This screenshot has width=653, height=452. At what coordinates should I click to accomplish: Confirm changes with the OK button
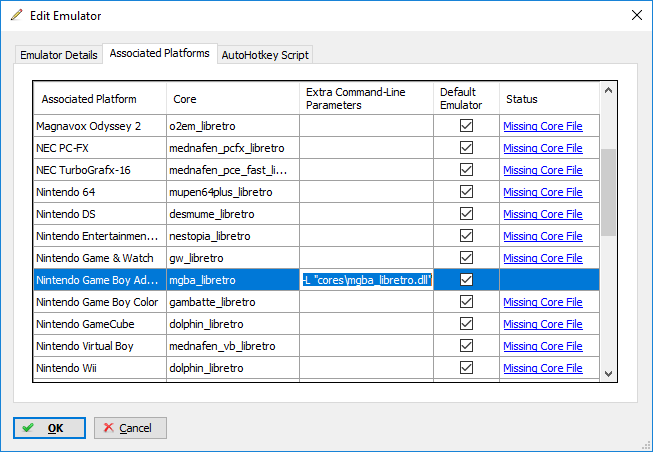point(49,428)
